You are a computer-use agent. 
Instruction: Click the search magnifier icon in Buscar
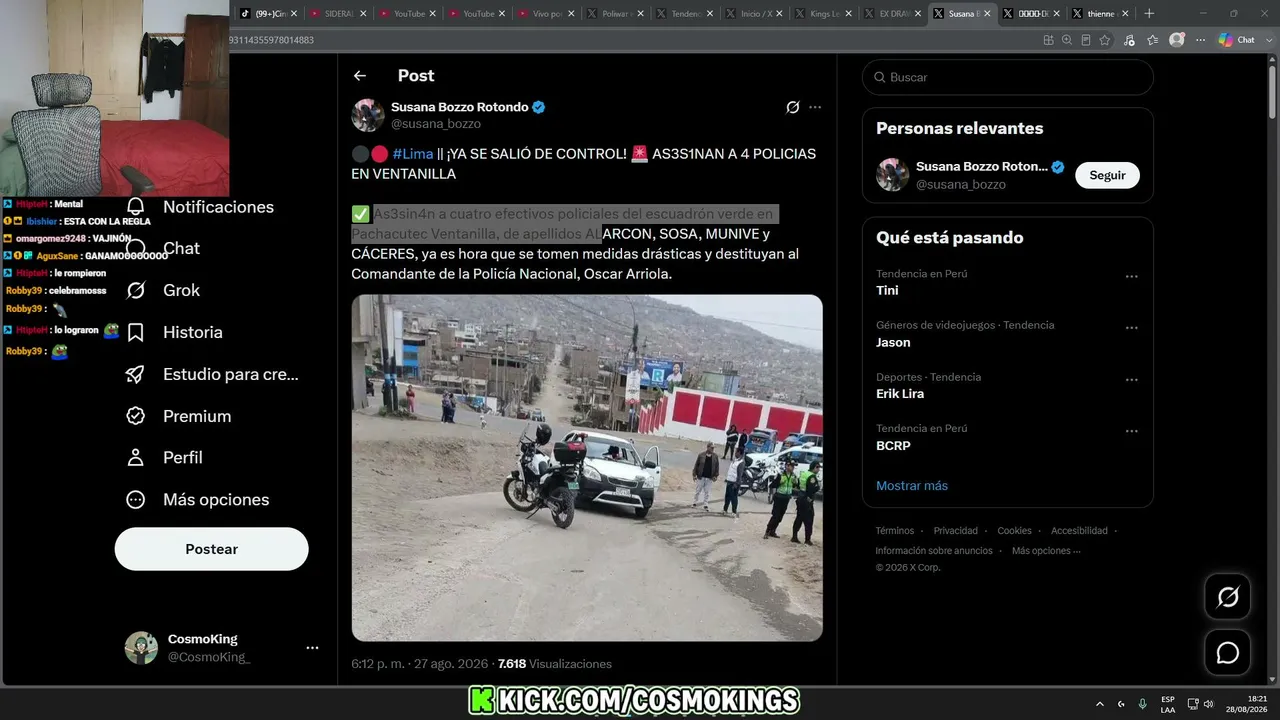coord(880,77)
